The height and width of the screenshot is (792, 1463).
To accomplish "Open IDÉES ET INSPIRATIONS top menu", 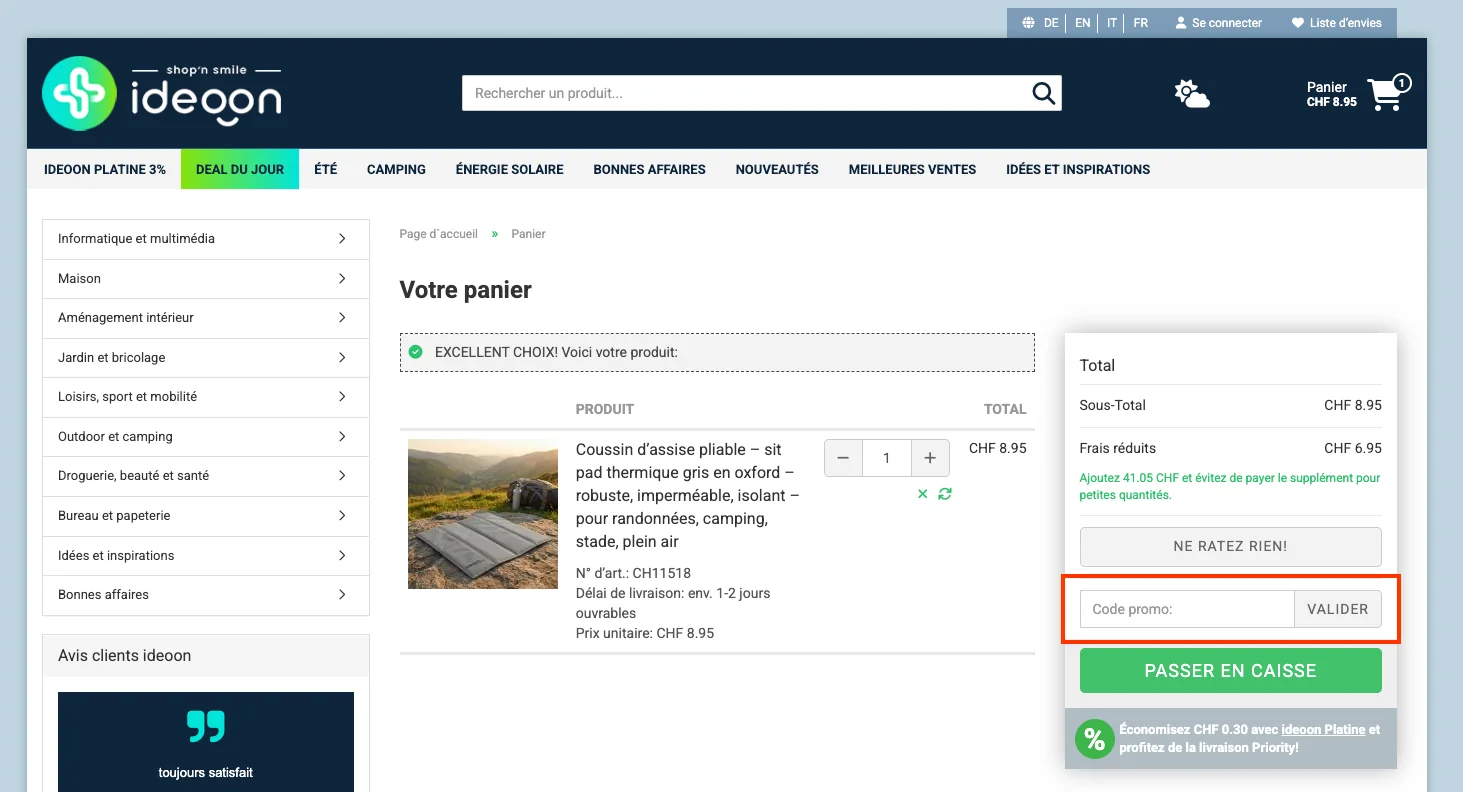I will pyautogui.click(x=1078, y=169).
